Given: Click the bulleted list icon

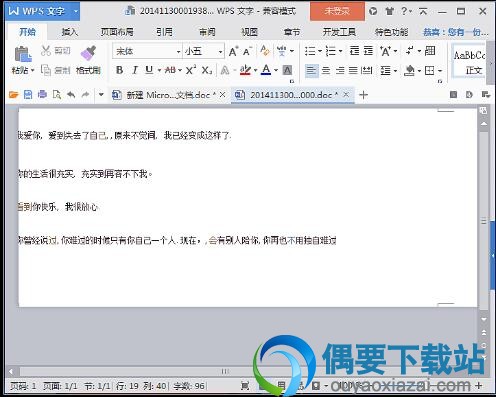Looking at the screenshot, I should pyautogui.click(x=310, y=51).
